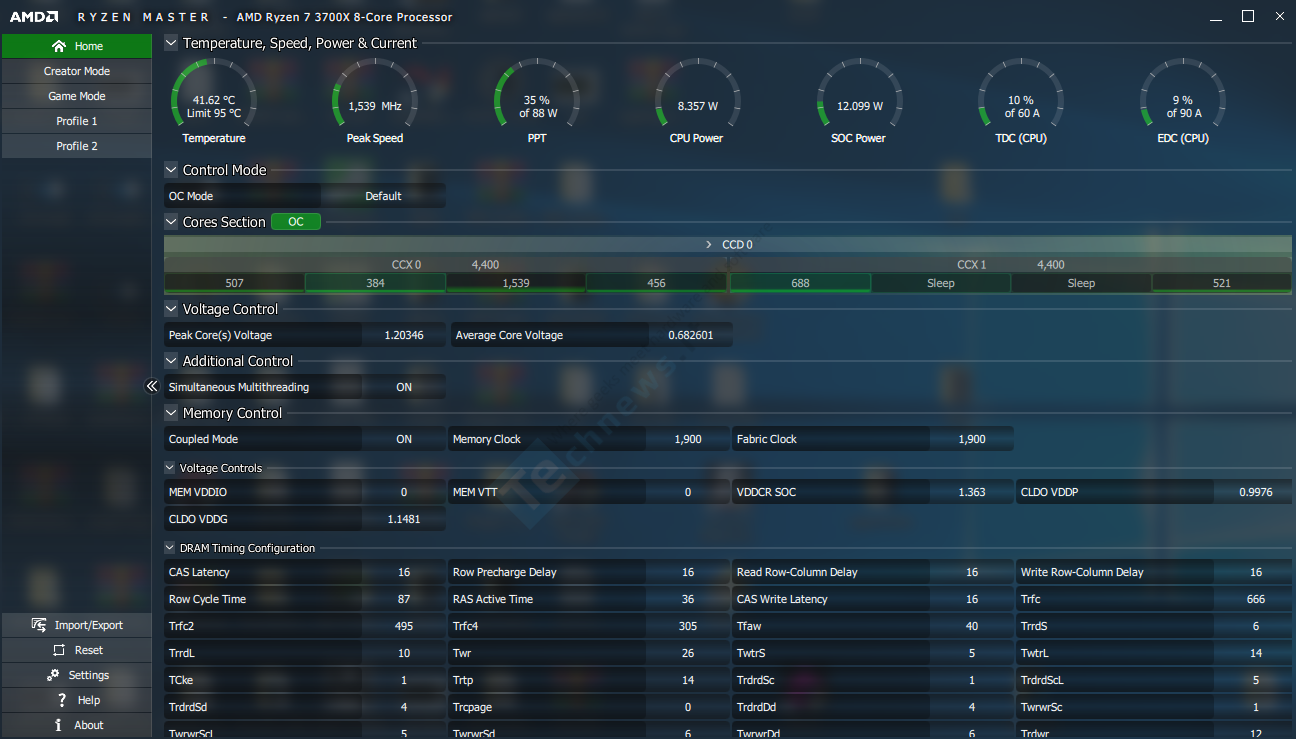Expand the CCD 0 chevron
This screenshot has height=739, width=1296.
(x=709, y=244)
